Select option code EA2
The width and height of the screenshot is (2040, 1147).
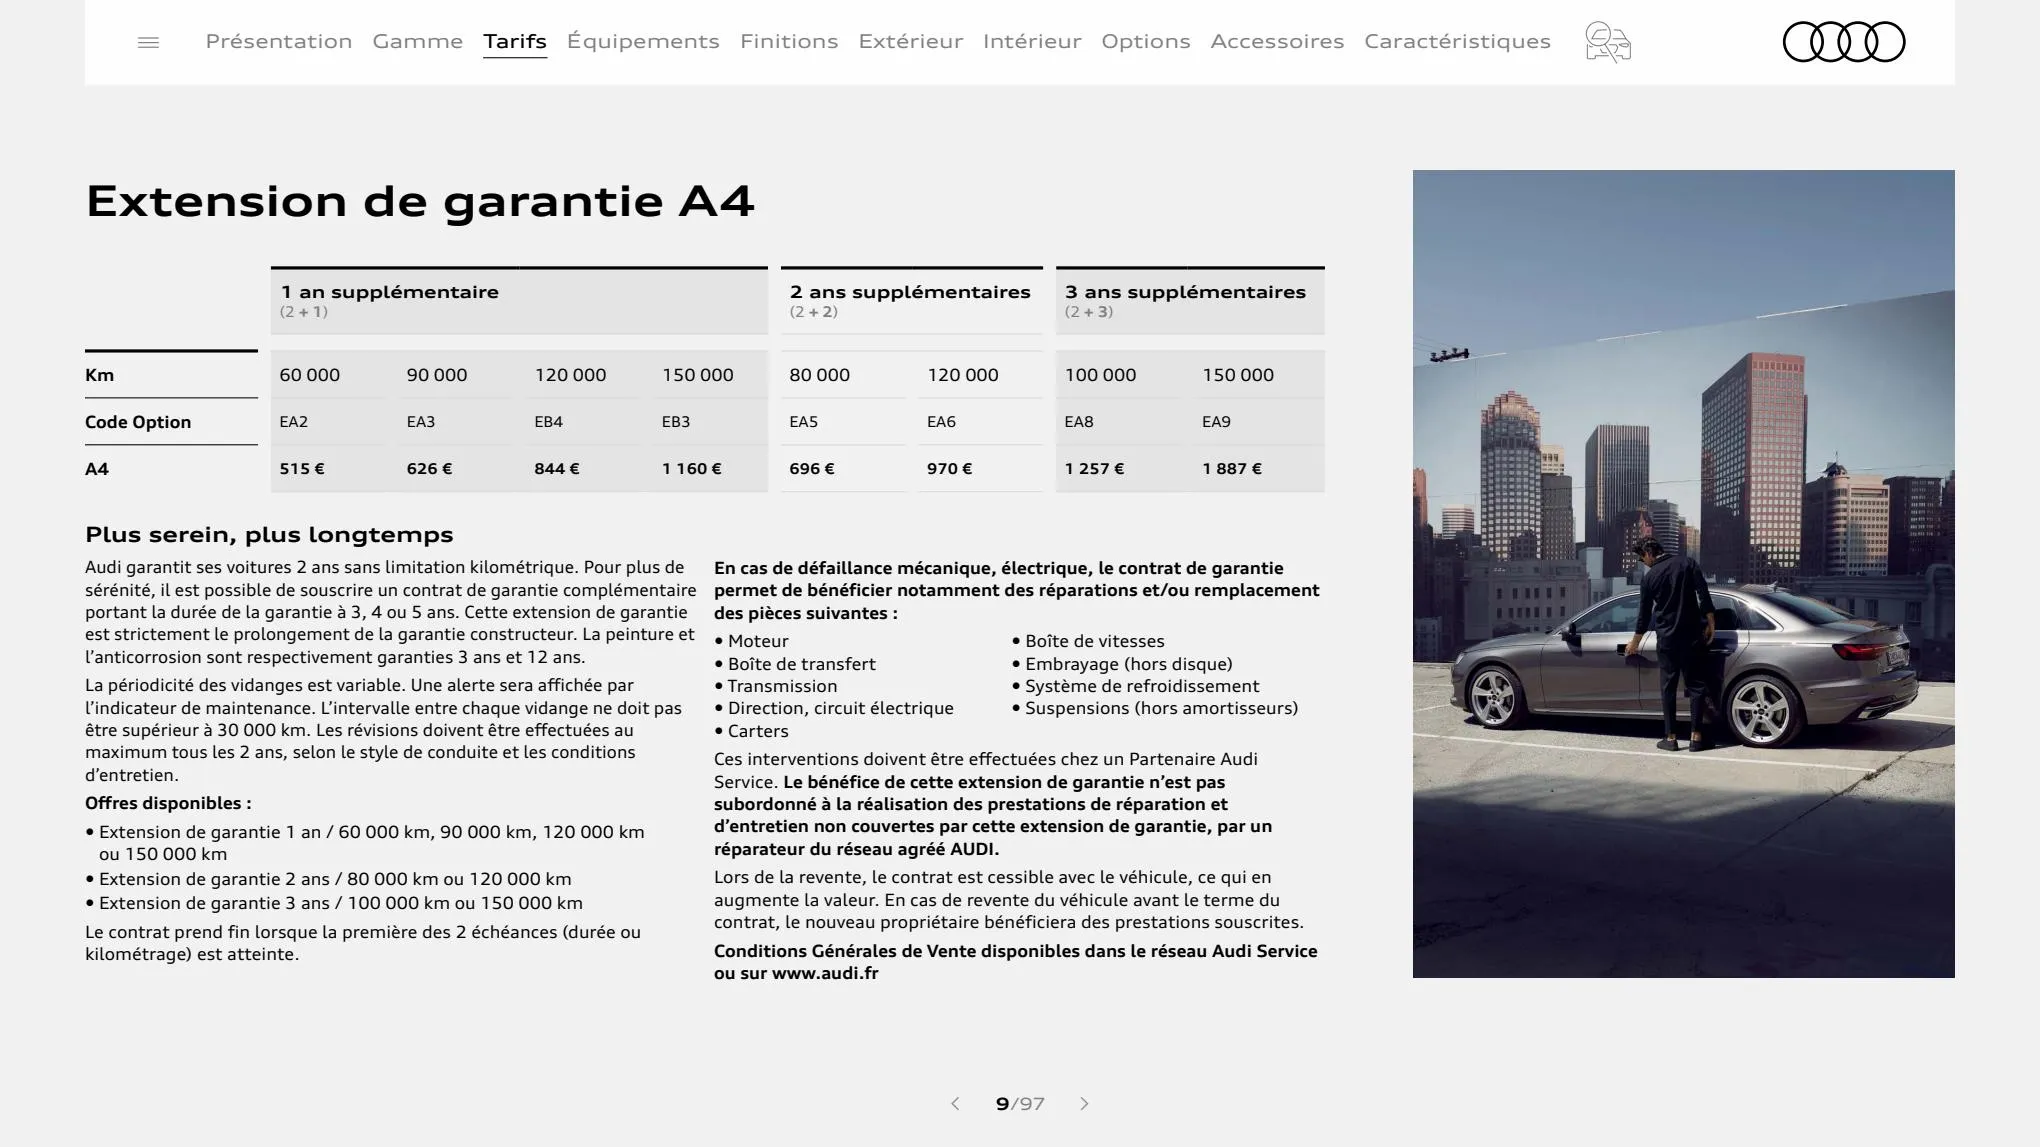(x=294, y=422)
